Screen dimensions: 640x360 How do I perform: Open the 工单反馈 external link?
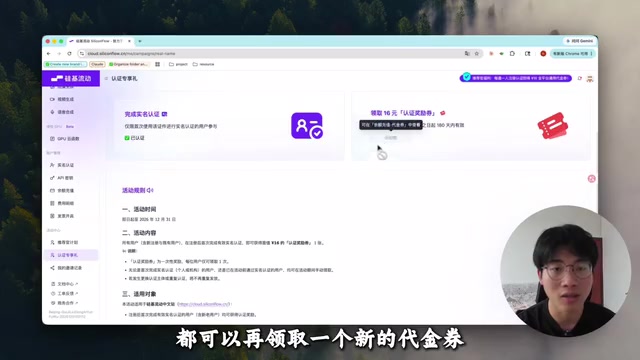tap(64, 293)
